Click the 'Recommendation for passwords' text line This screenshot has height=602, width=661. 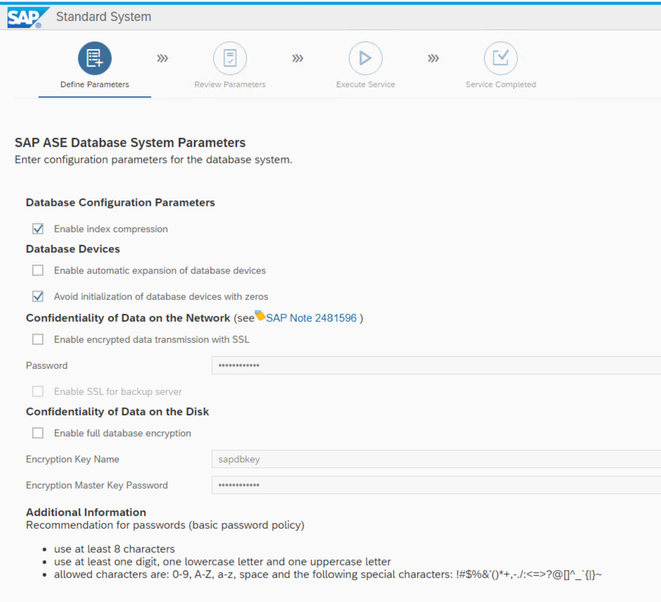point(165,525)
